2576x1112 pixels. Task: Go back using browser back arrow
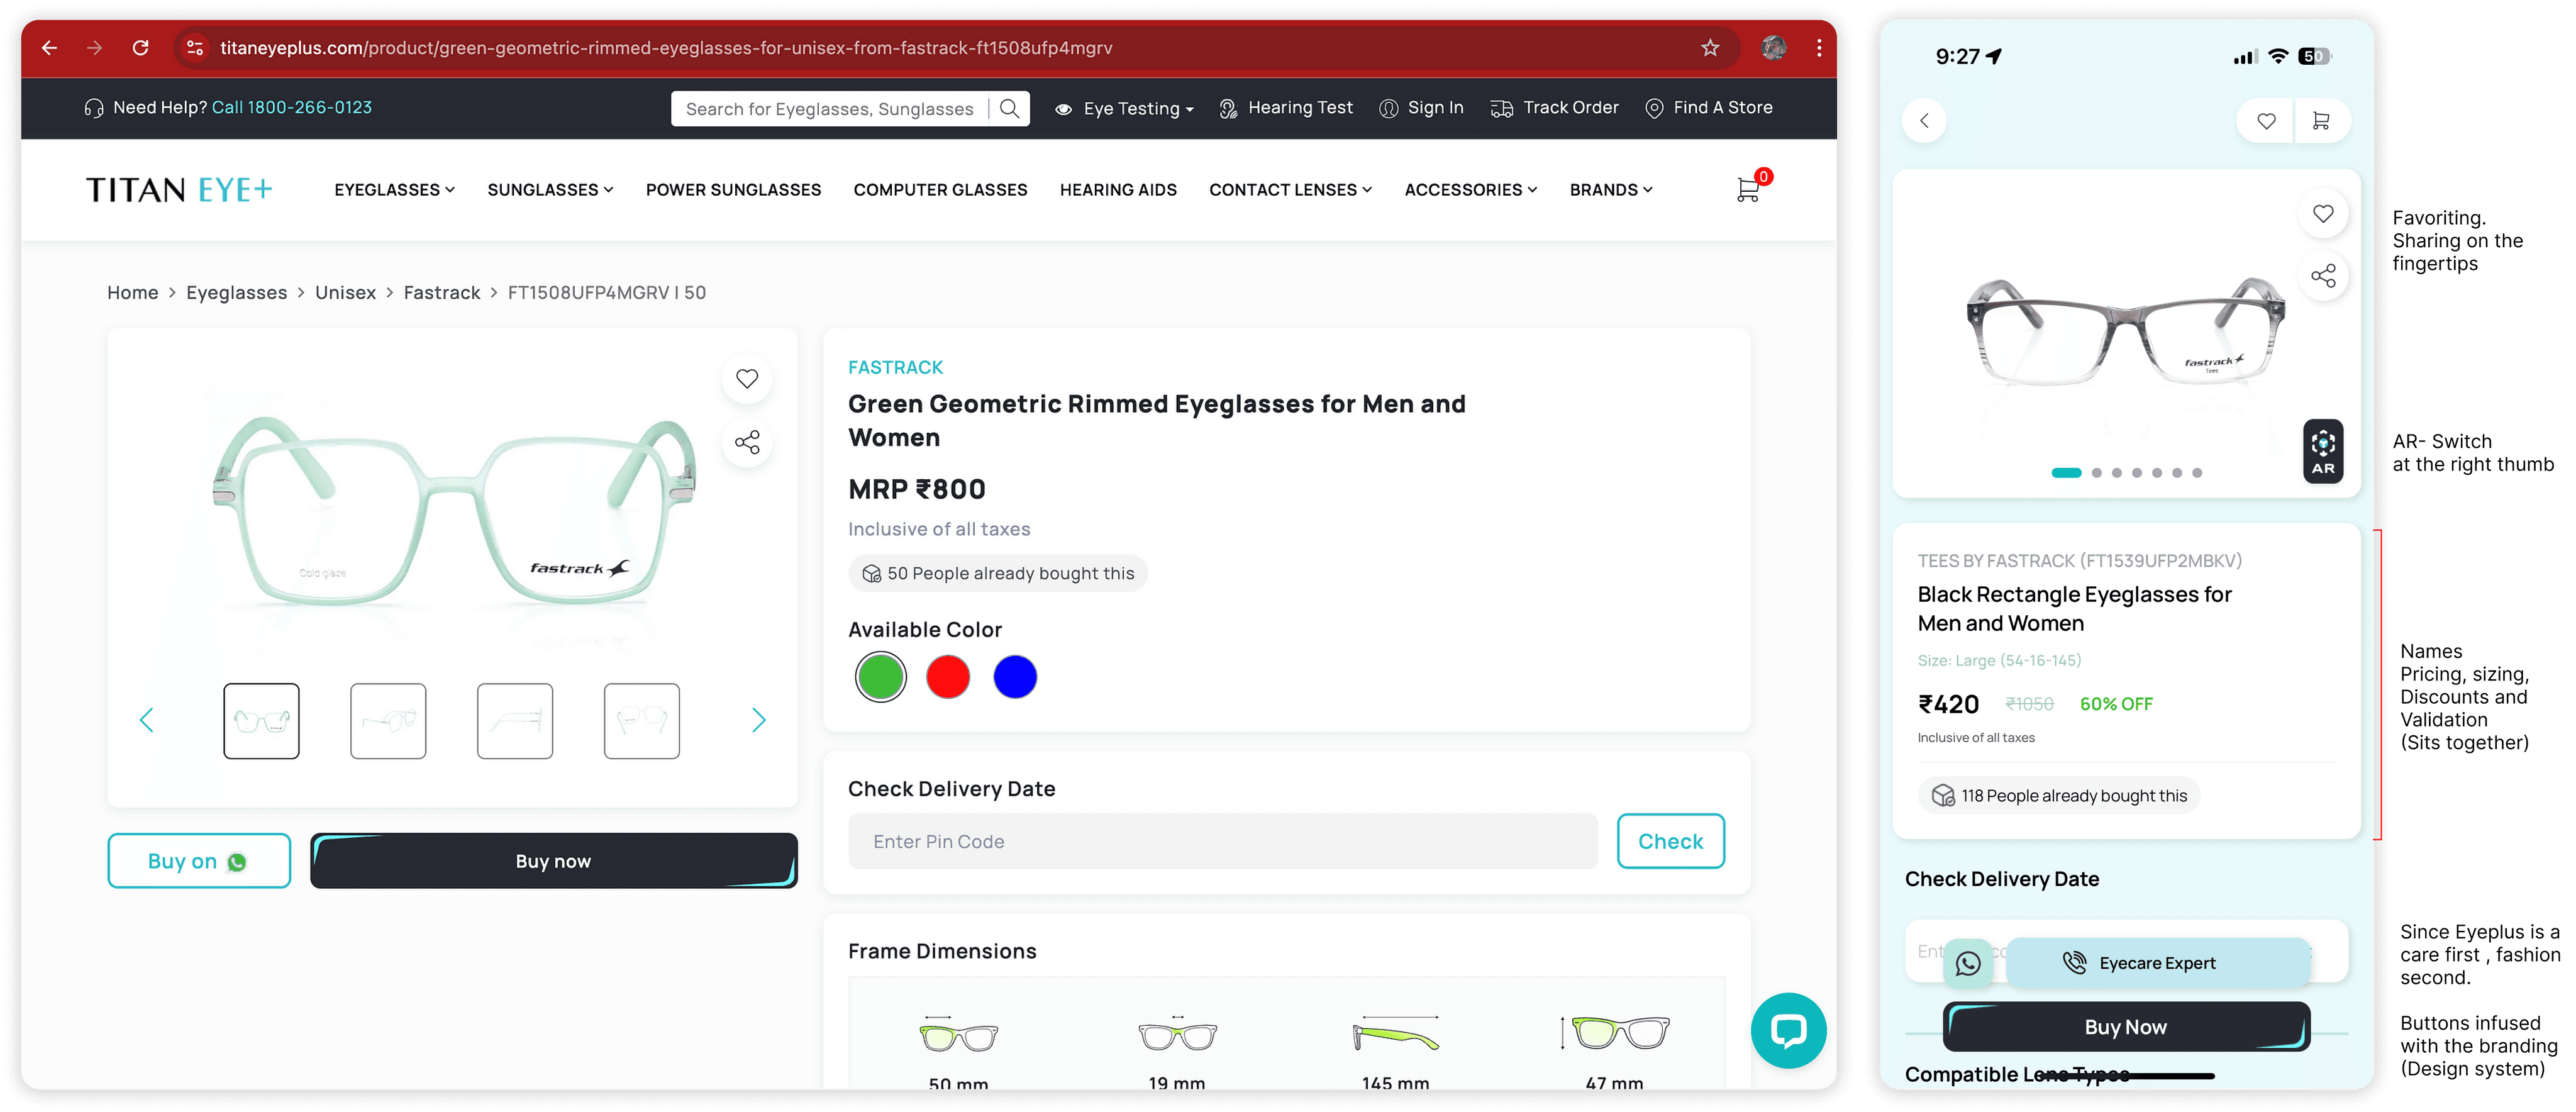[49, 48]
